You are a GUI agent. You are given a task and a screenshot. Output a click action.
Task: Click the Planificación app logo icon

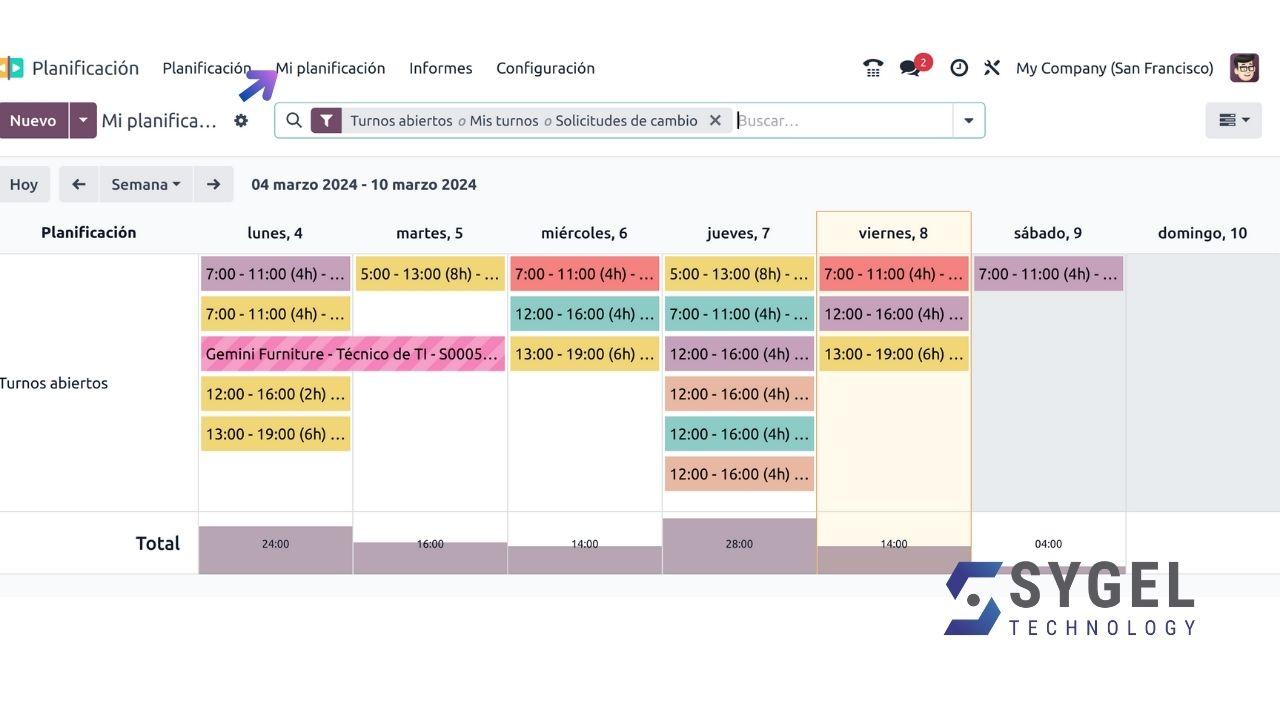tap(14, 68)
